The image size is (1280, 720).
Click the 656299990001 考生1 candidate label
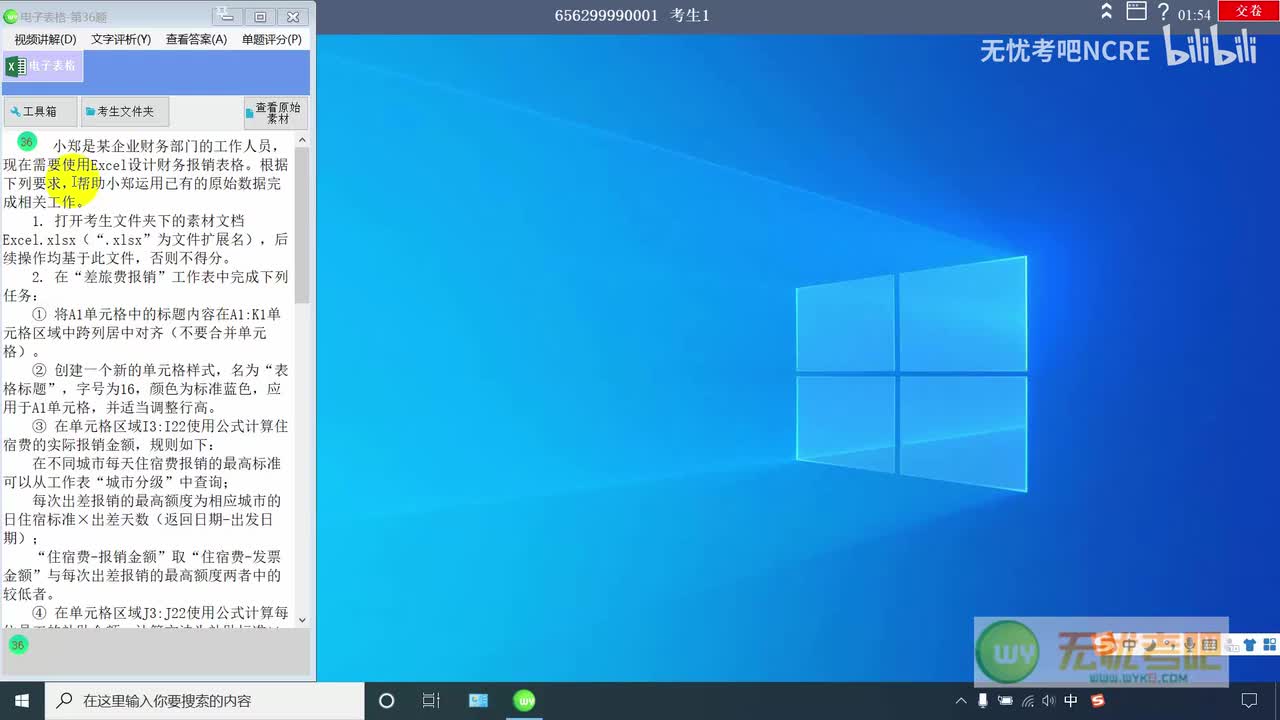tap(632, 15)
